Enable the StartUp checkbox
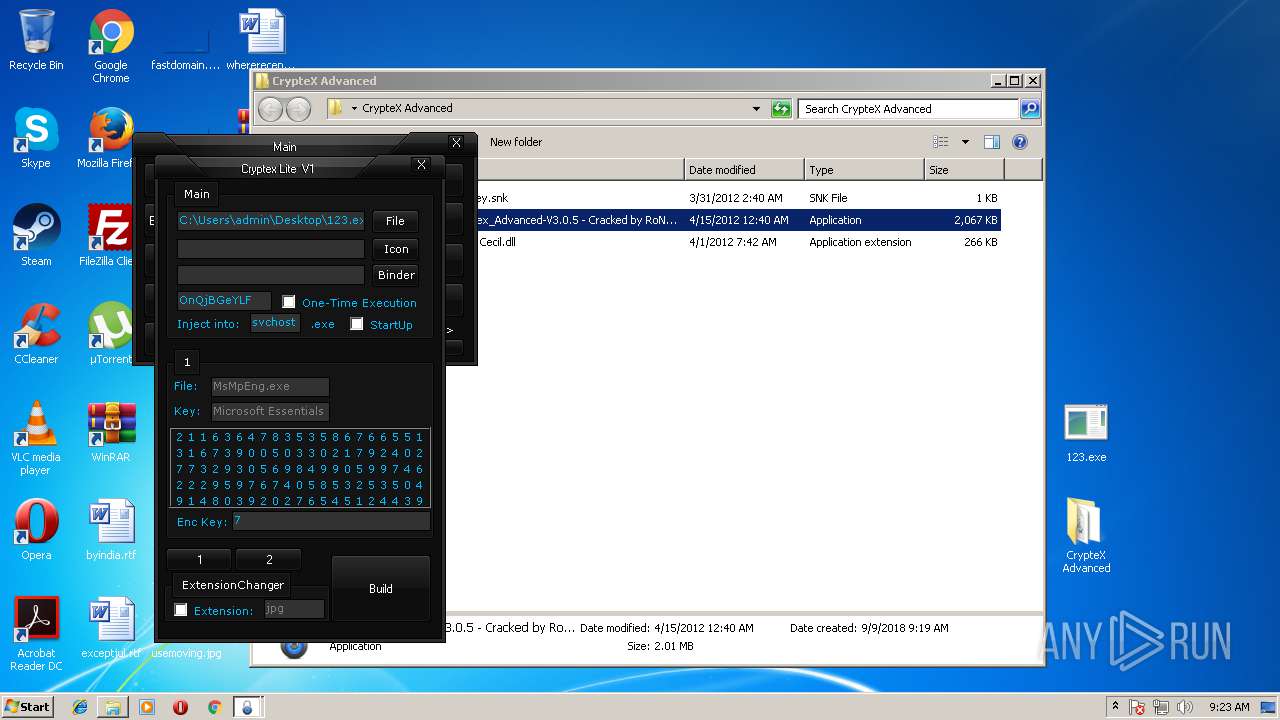The width and height of the screenshot is (1280, 720). 357,324
